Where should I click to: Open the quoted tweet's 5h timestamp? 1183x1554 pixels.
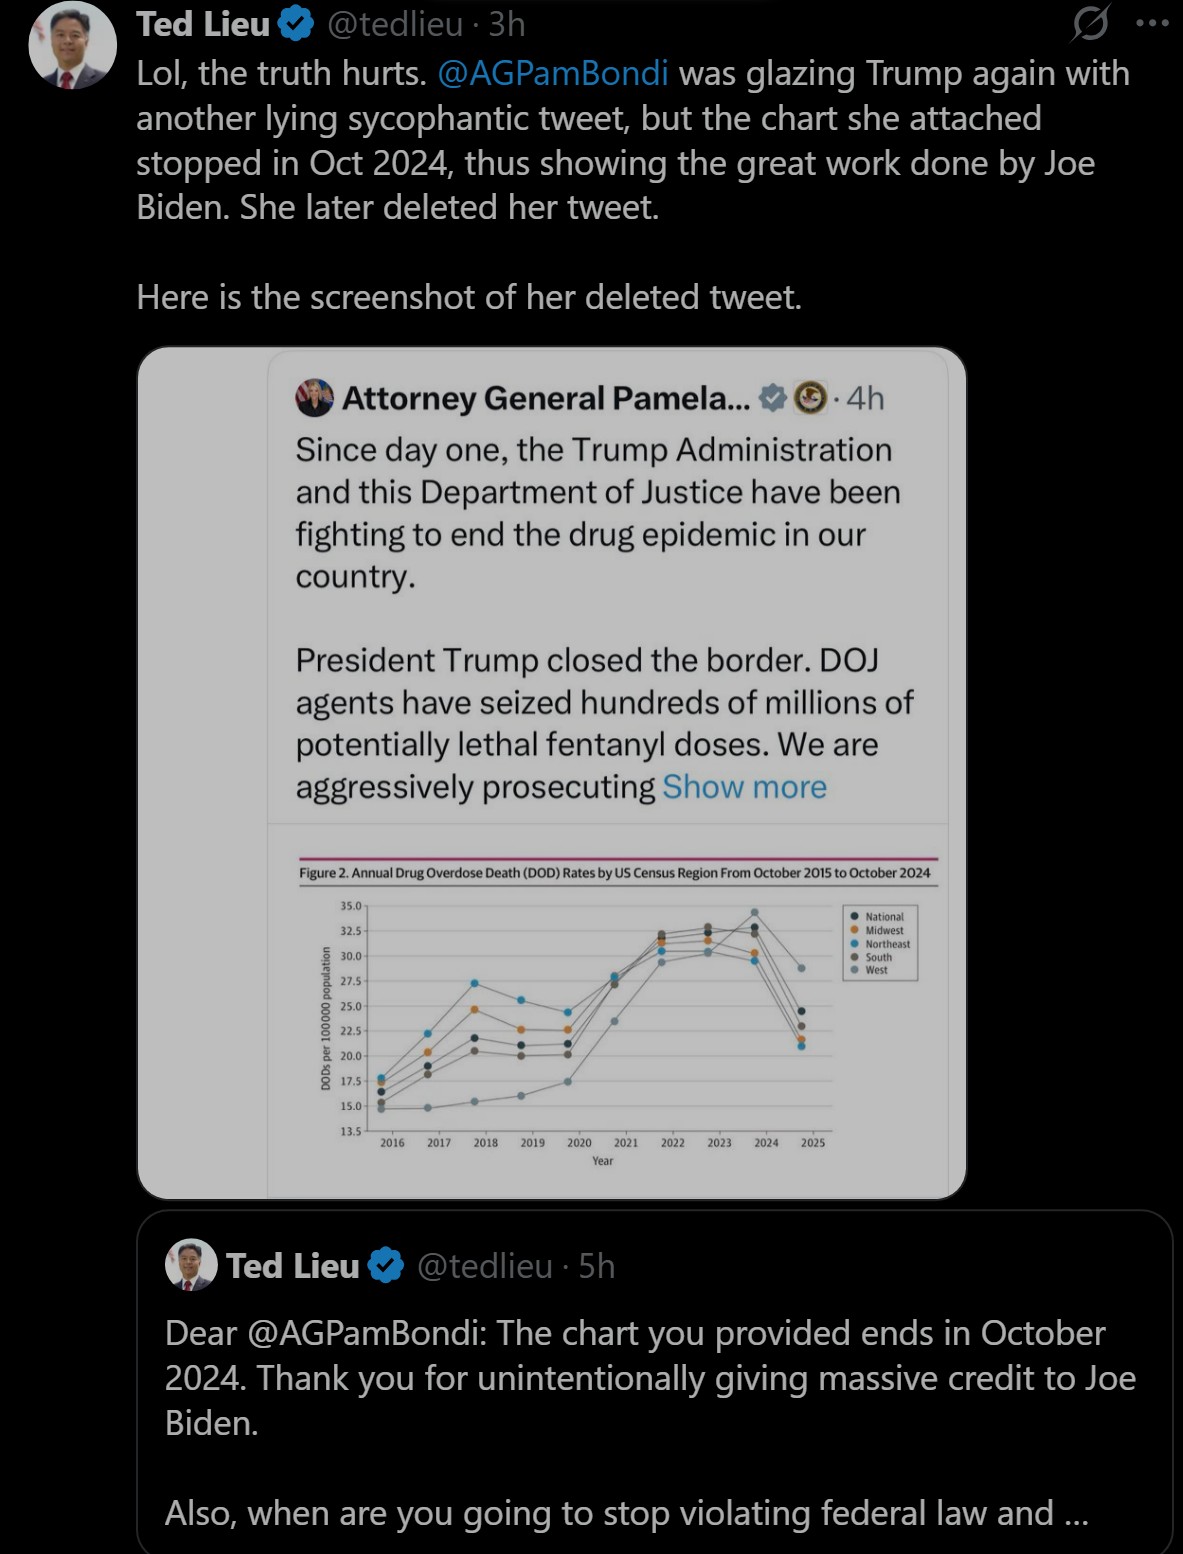597,1266
